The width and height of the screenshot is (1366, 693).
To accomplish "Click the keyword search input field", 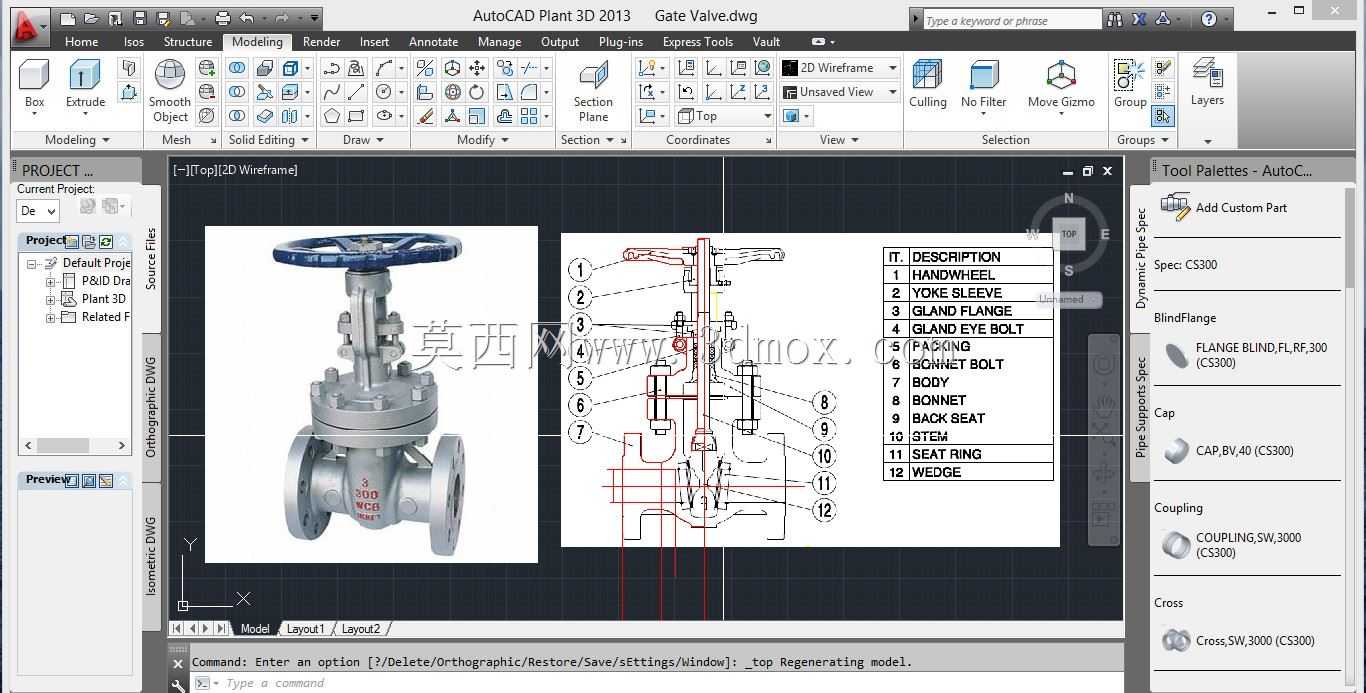I will pyautogui.click(x=1012, y=20).
